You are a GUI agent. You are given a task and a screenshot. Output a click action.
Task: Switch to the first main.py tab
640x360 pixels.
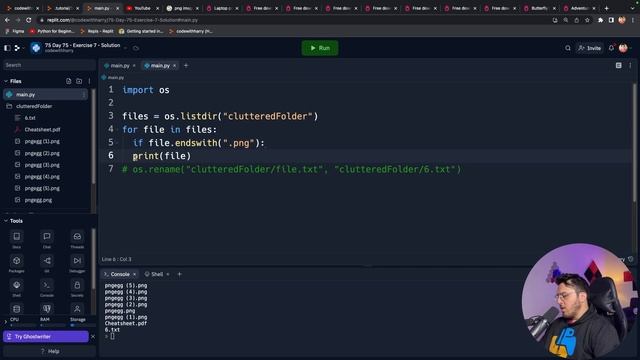pyautogui.click(x=117, y=66)
